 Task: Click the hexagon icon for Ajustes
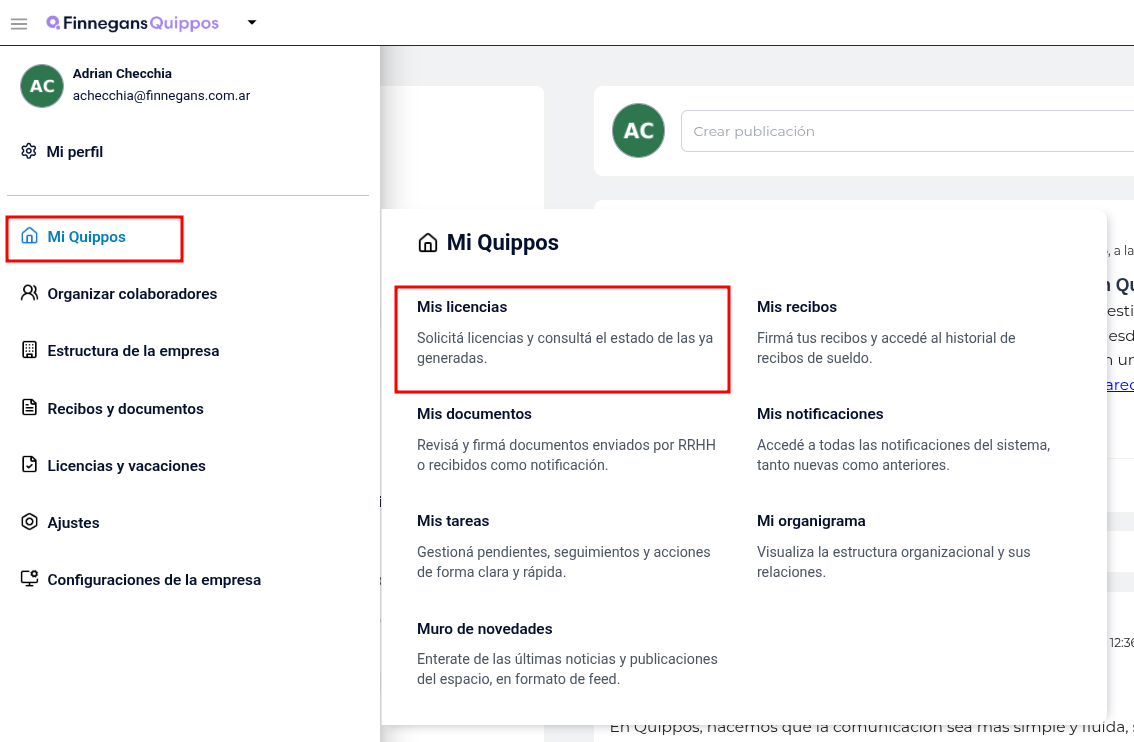tap(29, 521)
